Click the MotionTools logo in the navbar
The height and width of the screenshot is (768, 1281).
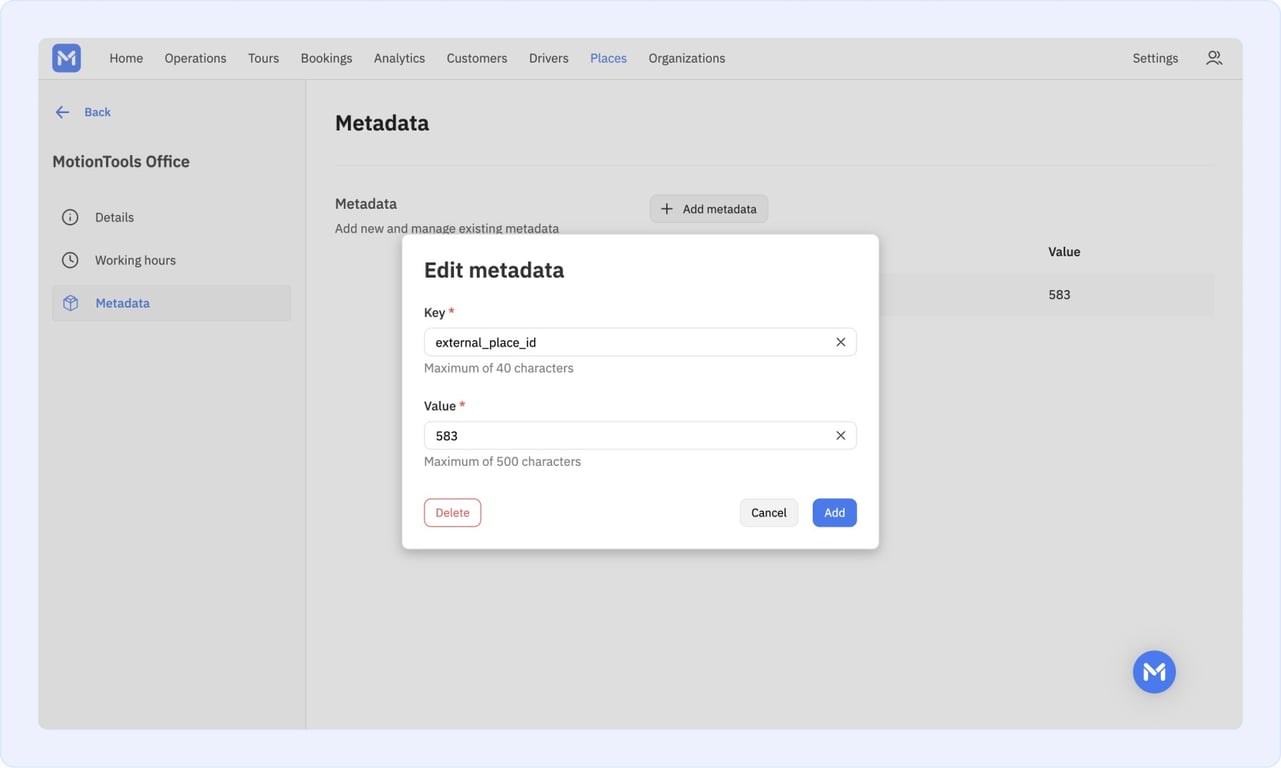(67, 58)
